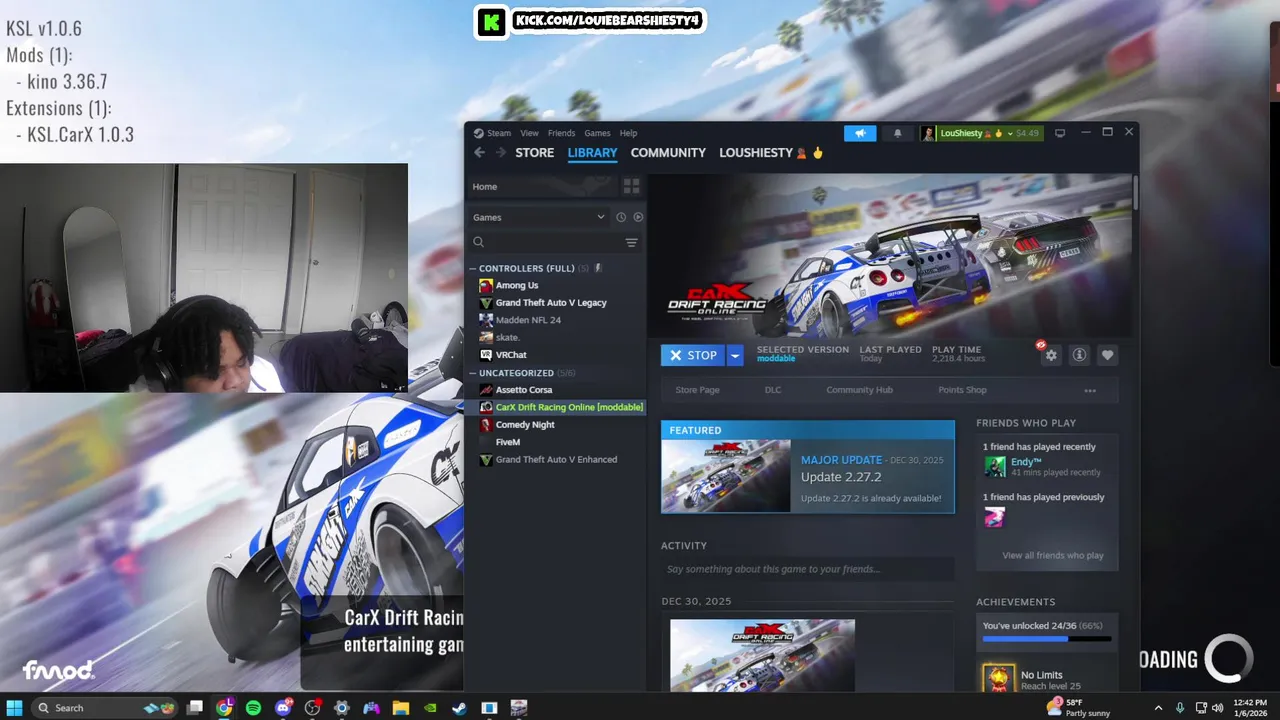
Task: Click the Madden NFL 24 game icon
Action: [486, 320]
